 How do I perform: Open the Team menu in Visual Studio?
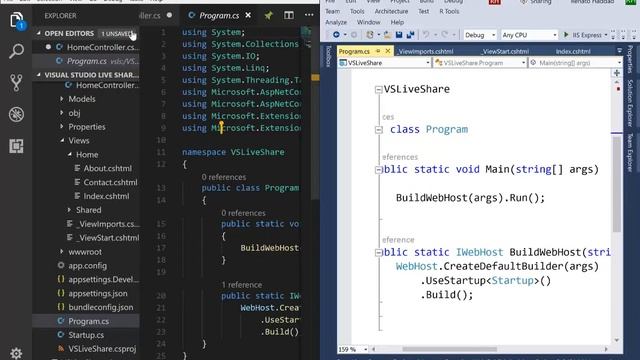pyautogui.click(x=332, y=11)
